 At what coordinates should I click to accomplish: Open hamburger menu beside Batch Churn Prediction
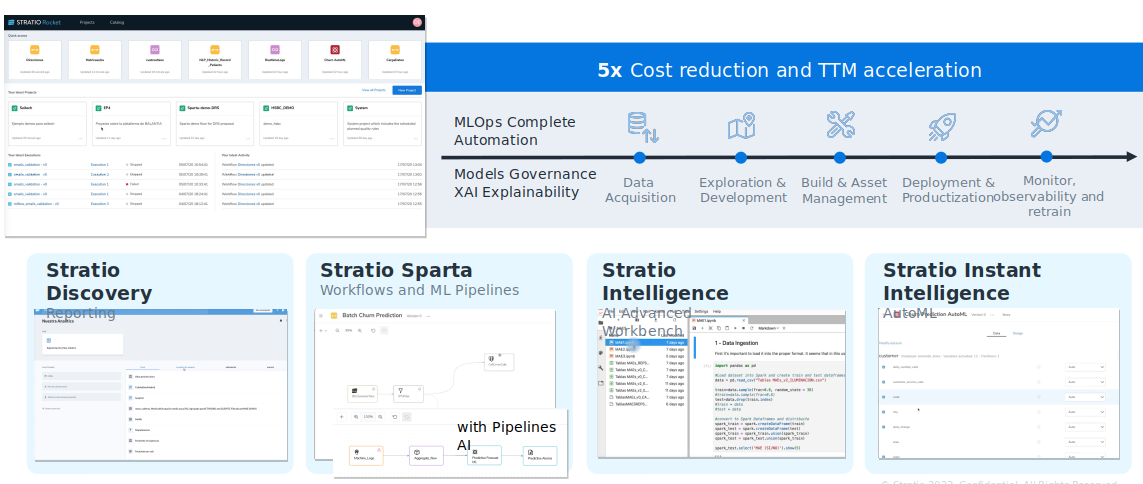coord(321,316)
